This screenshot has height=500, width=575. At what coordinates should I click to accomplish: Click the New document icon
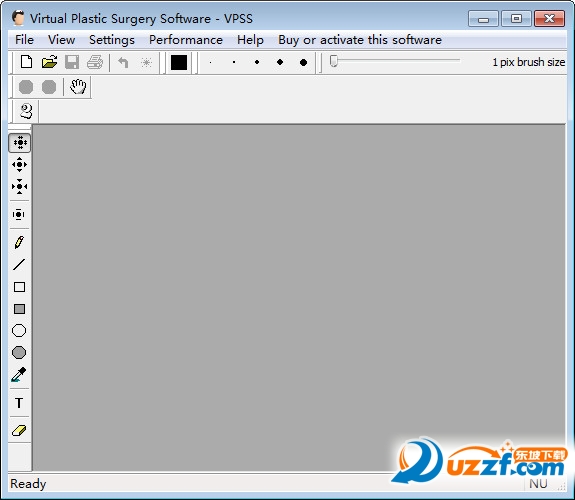26,62
